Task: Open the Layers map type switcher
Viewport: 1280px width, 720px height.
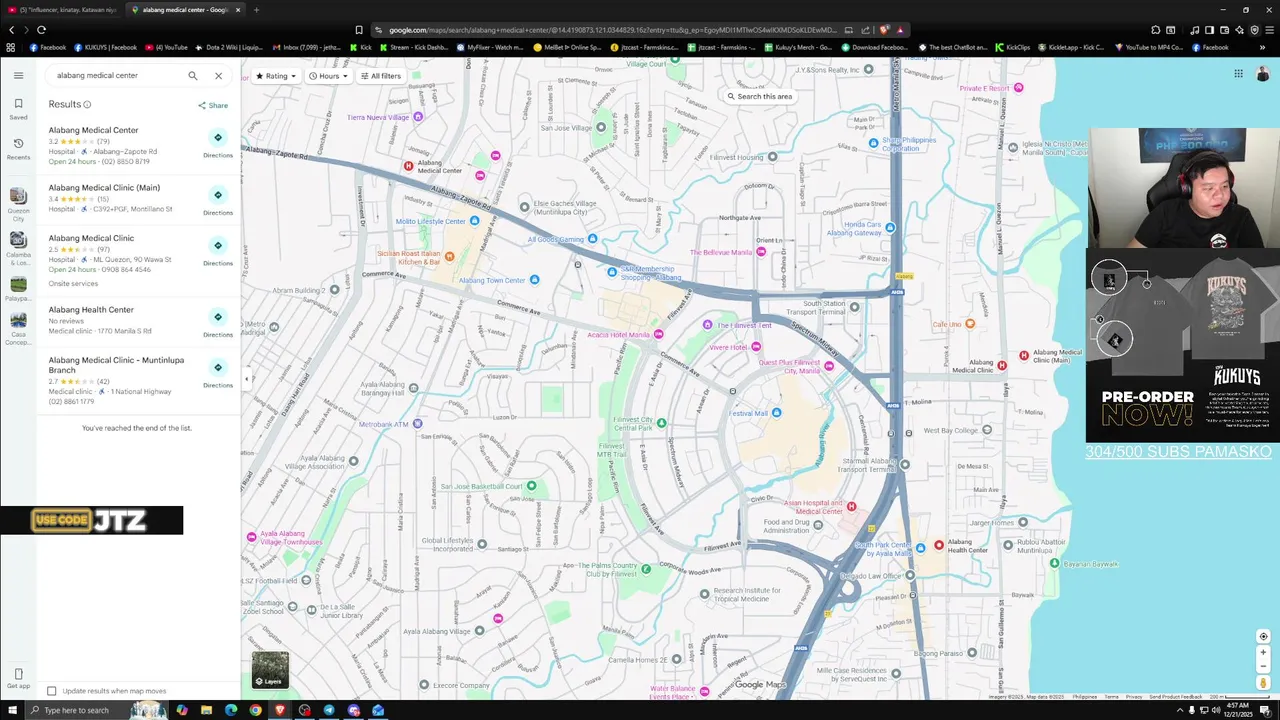Action: [x=270, y=670]
